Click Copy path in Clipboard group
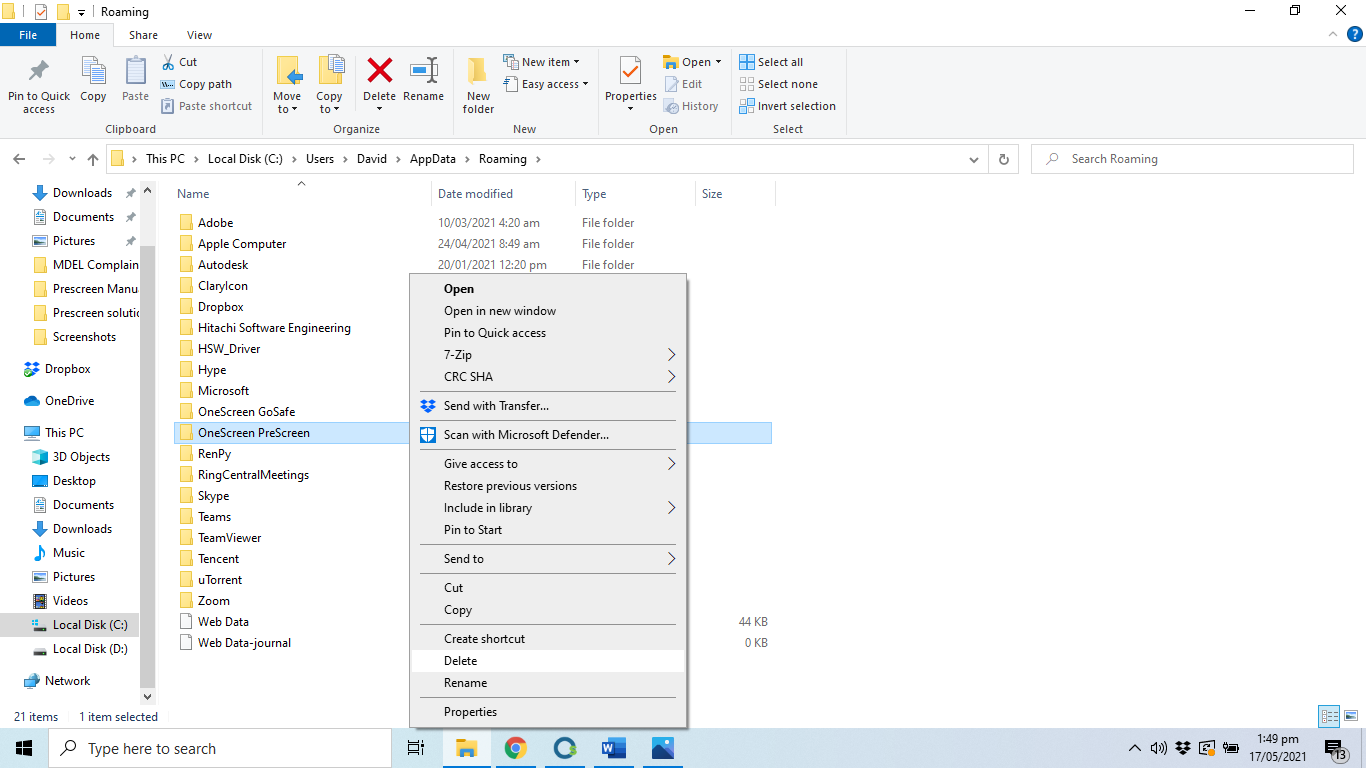 (x=196, y=84)
